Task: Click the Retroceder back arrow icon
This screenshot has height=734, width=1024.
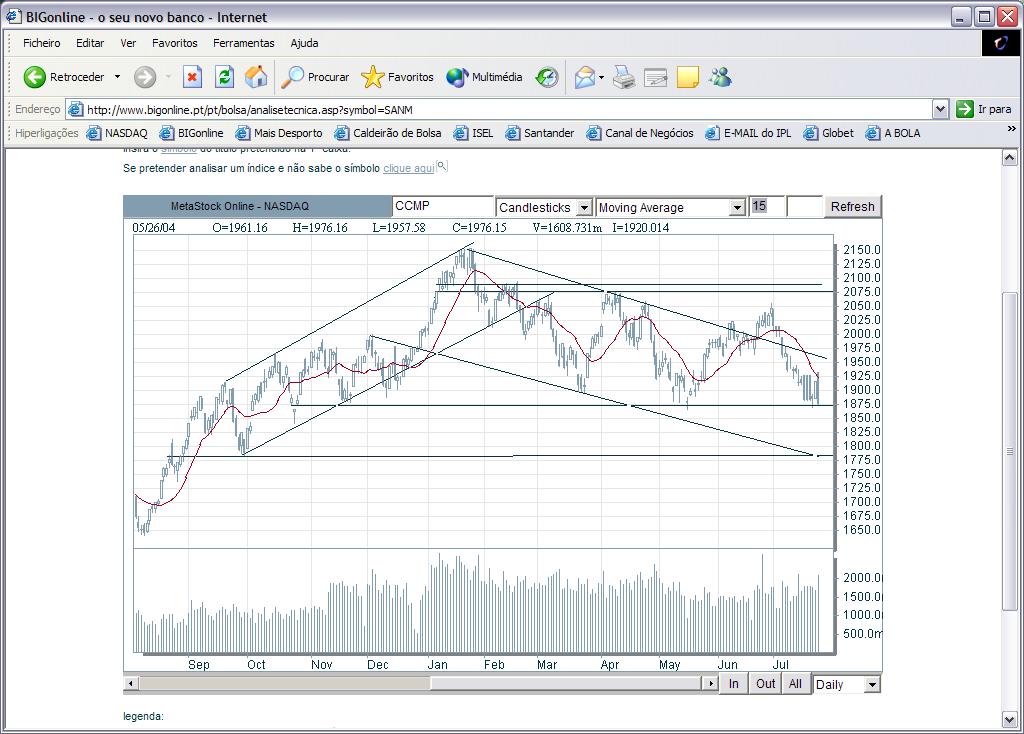Action: coord(35,77)
